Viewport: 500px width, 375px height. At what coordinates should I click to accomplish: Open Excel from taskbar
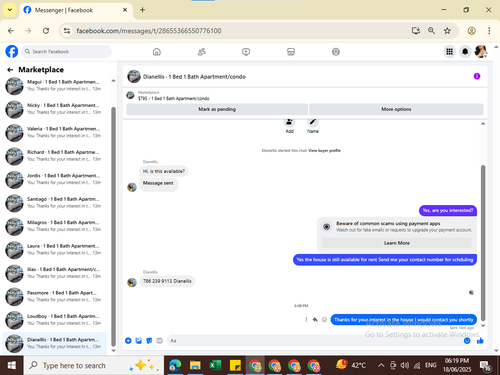(215, 365)
